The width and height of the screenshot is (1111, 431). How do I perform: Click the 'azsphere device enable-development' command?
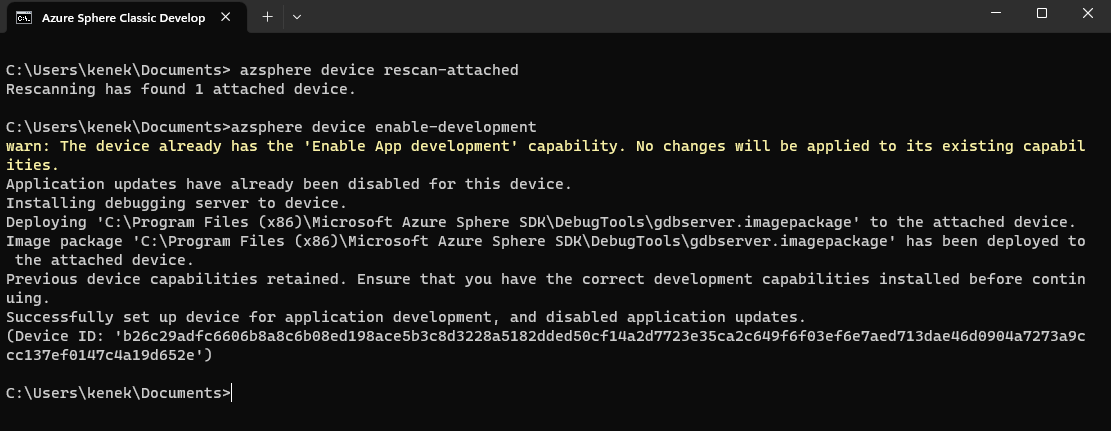(x=384, y=128)
